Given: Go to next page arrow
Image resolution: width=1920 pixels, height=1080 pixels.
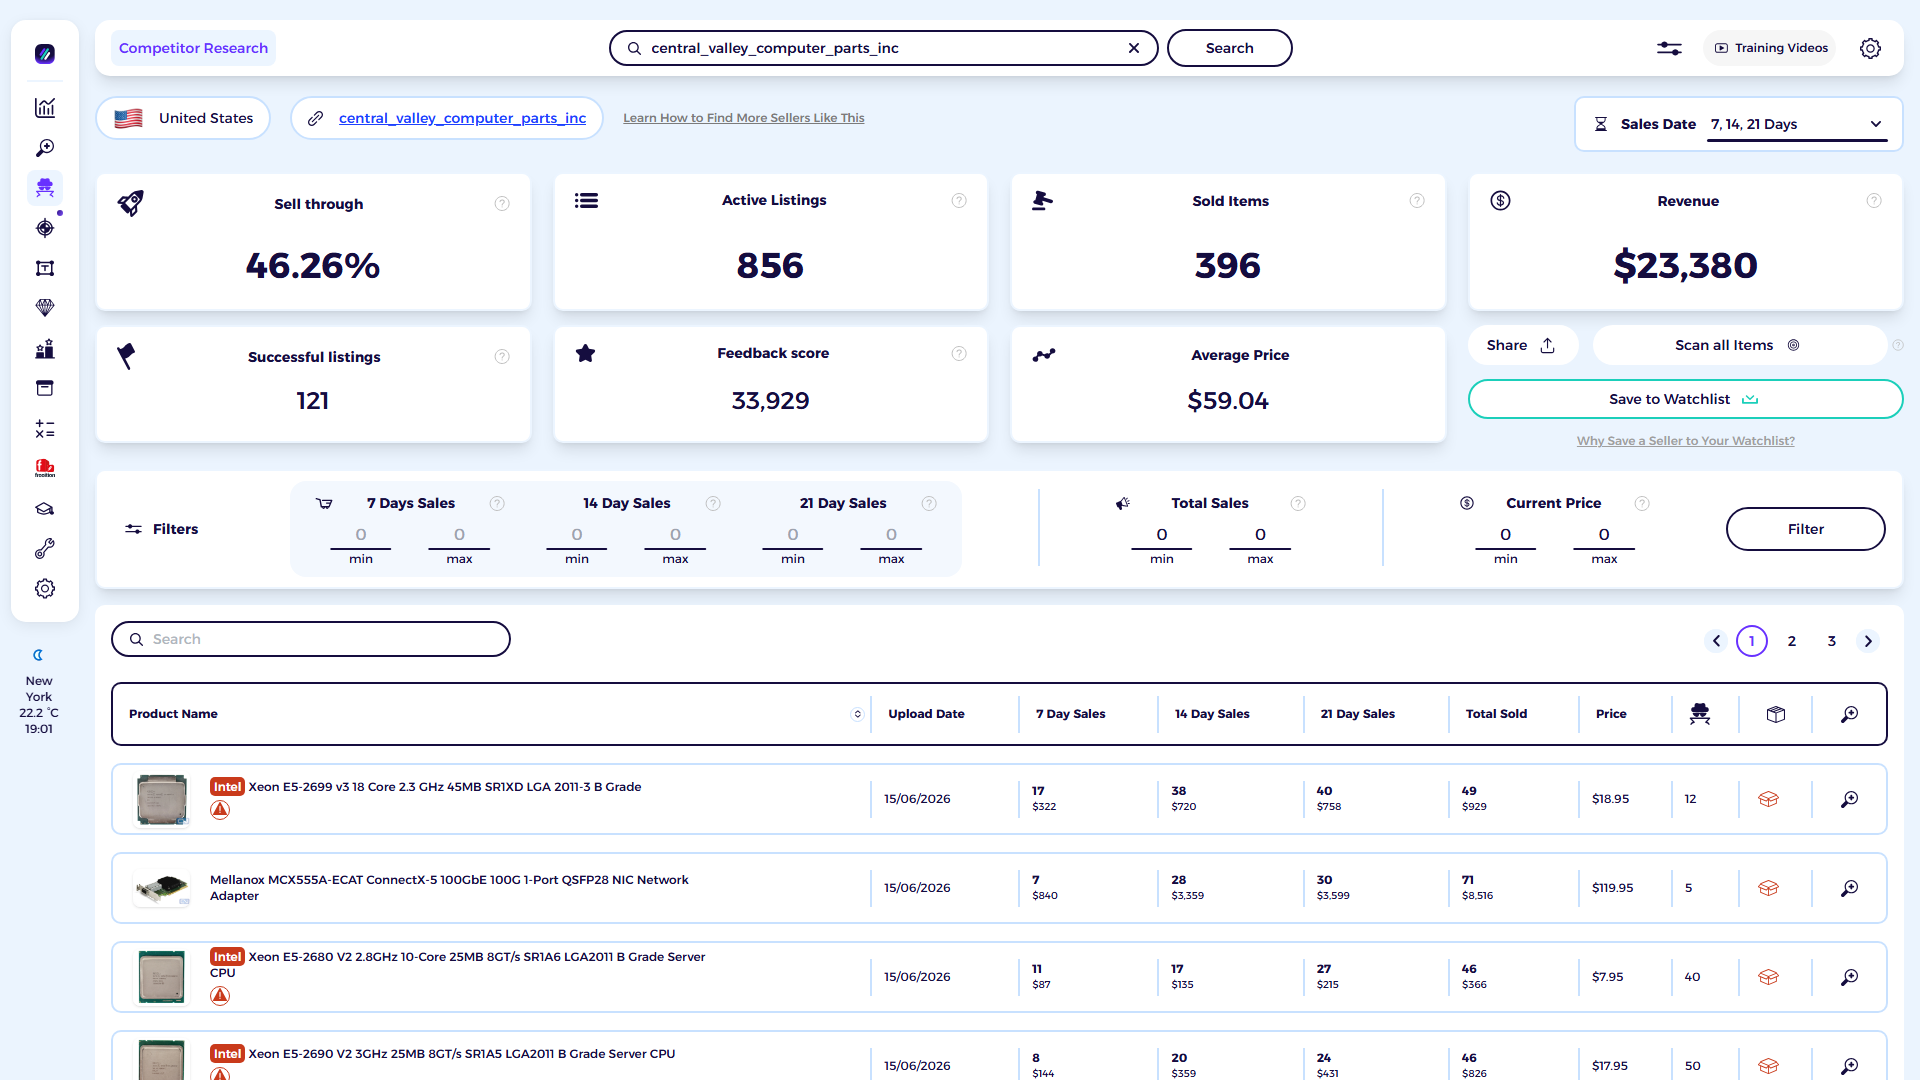Looking at the screenshot, I should [x=1868, y=641].
